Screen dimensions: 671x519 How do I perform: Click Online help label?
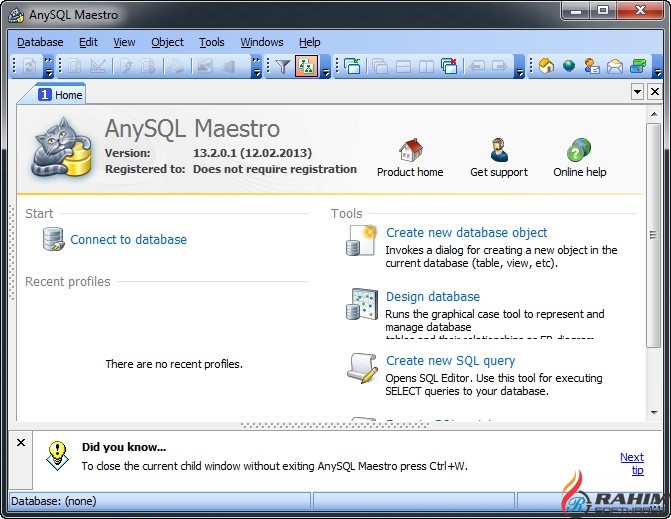(579, 172)
